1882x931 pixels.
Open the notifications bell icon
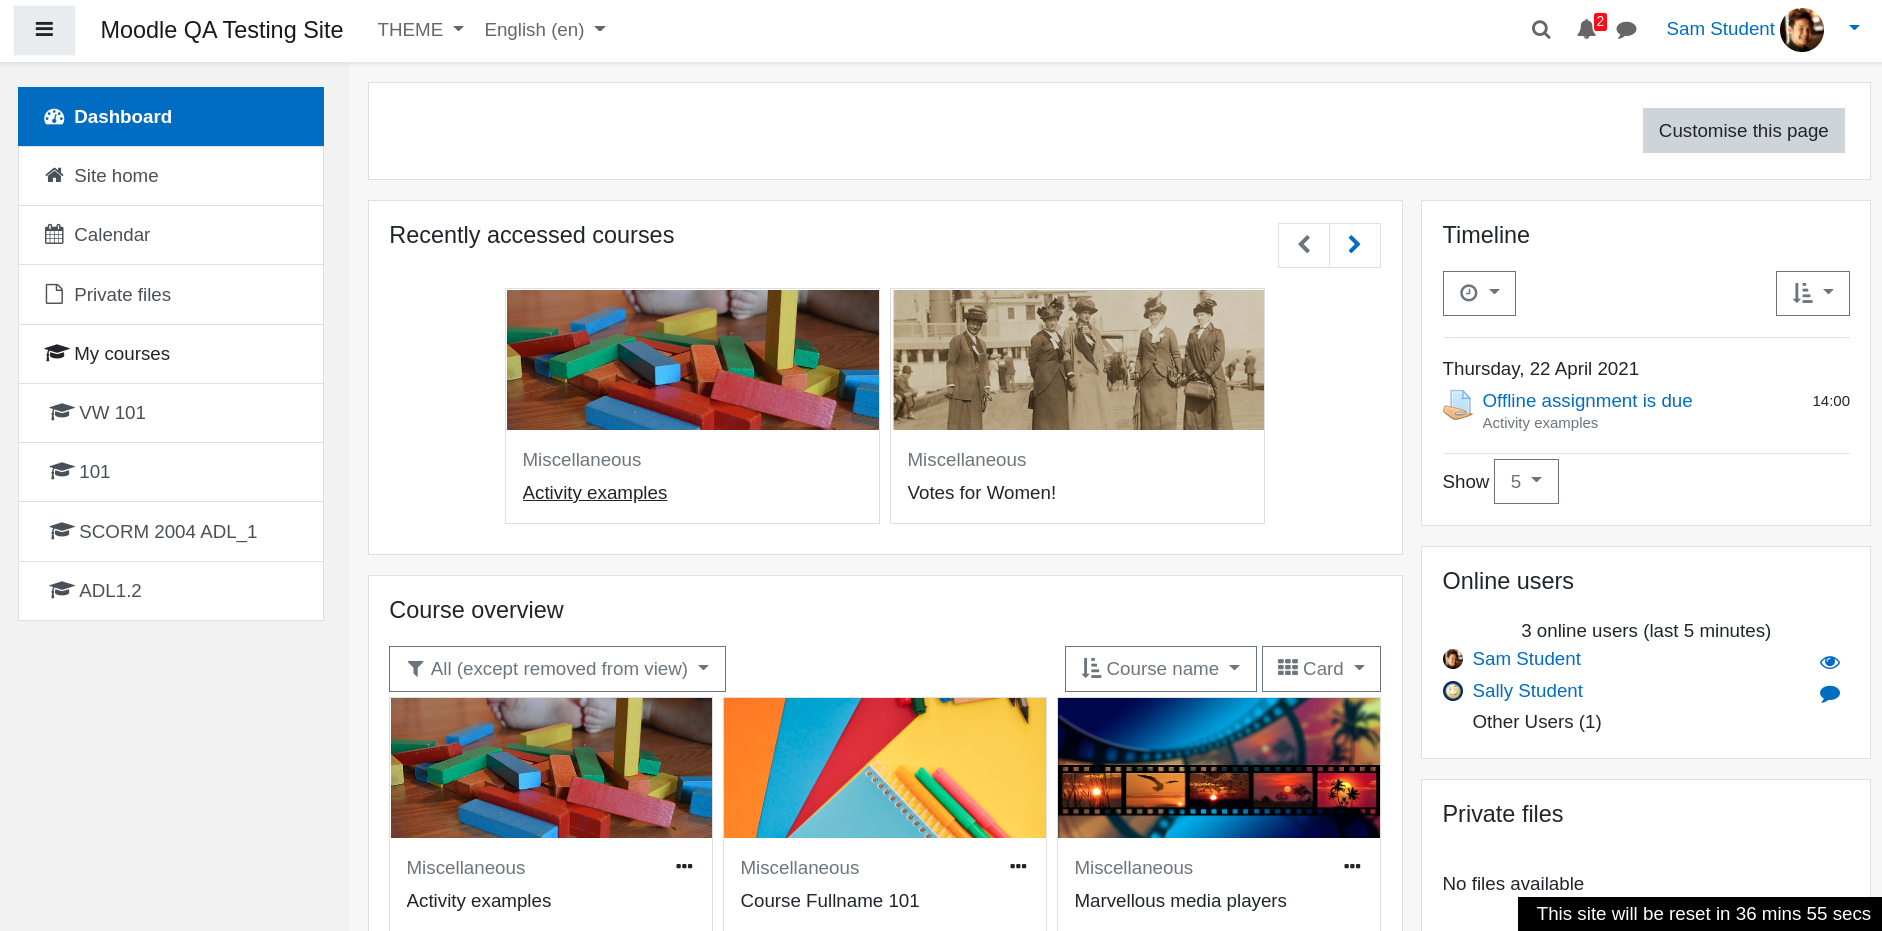pyautogui.click(x=1587, y=30)
